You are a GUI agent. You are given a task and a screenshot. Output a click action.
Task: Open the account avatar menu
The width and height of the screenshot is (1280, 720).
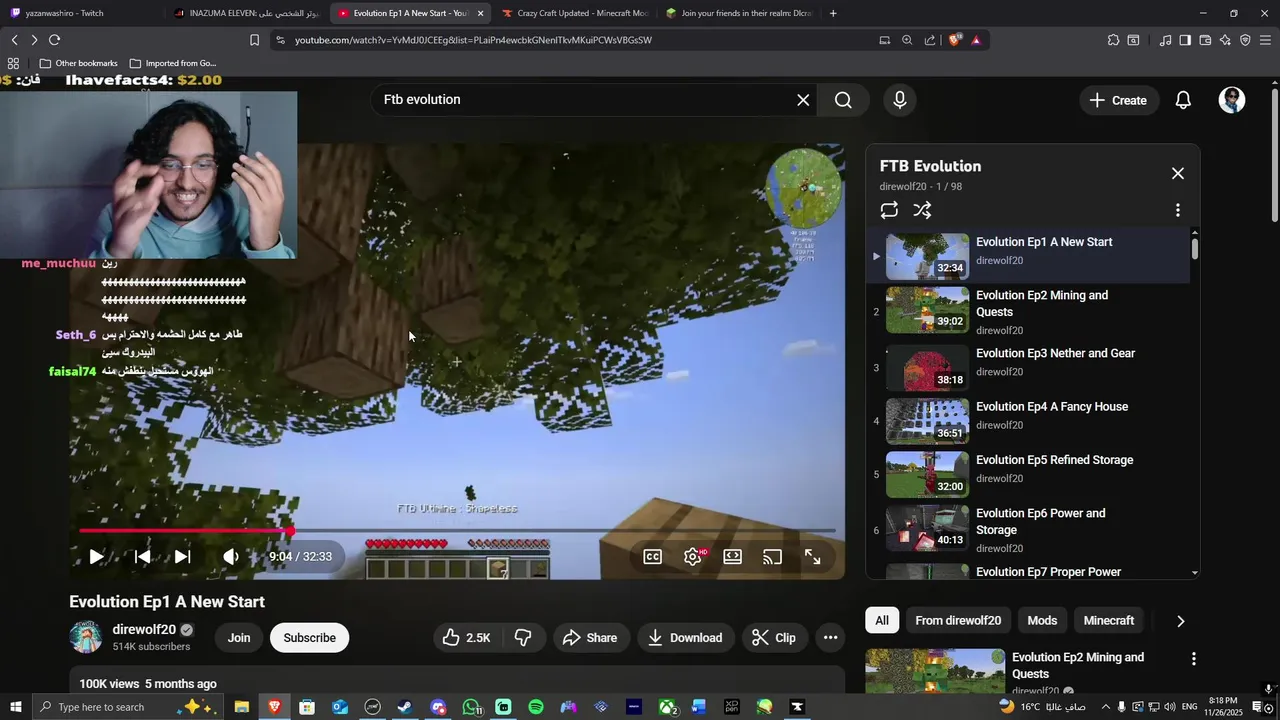[x=1232, y=100]
